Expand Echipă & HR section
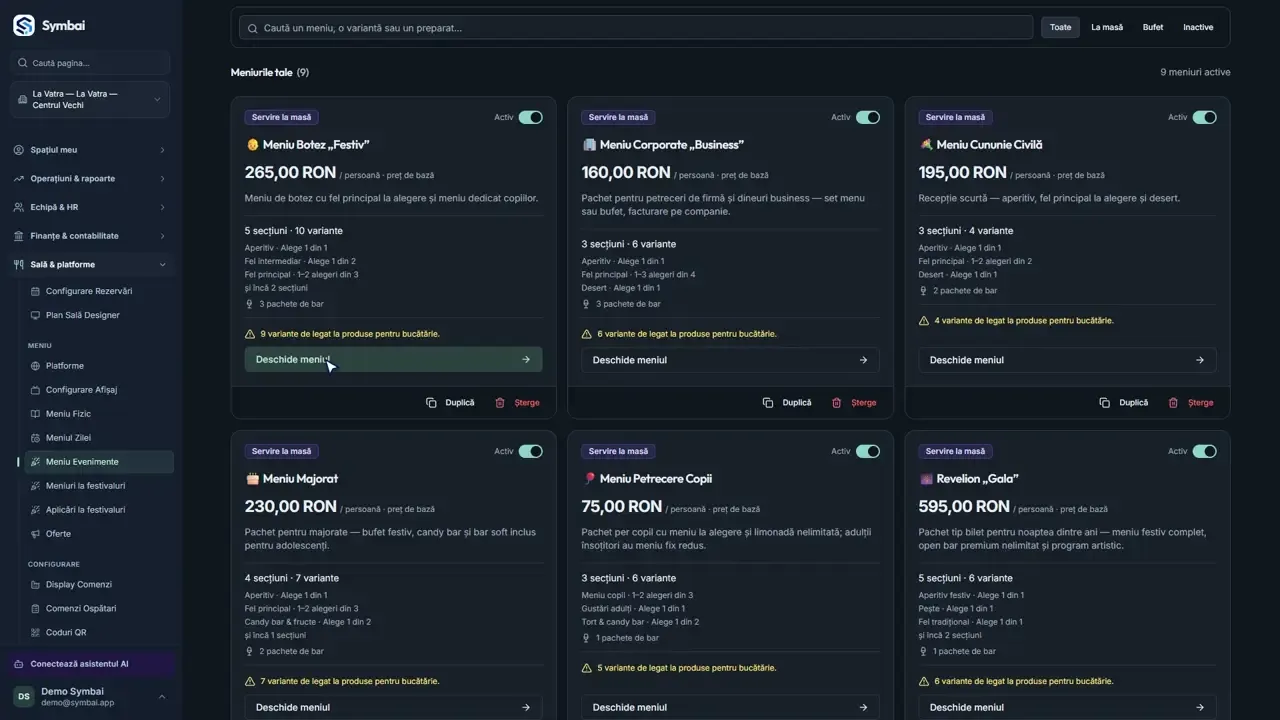1280x720 pixels. pos(90,207)
